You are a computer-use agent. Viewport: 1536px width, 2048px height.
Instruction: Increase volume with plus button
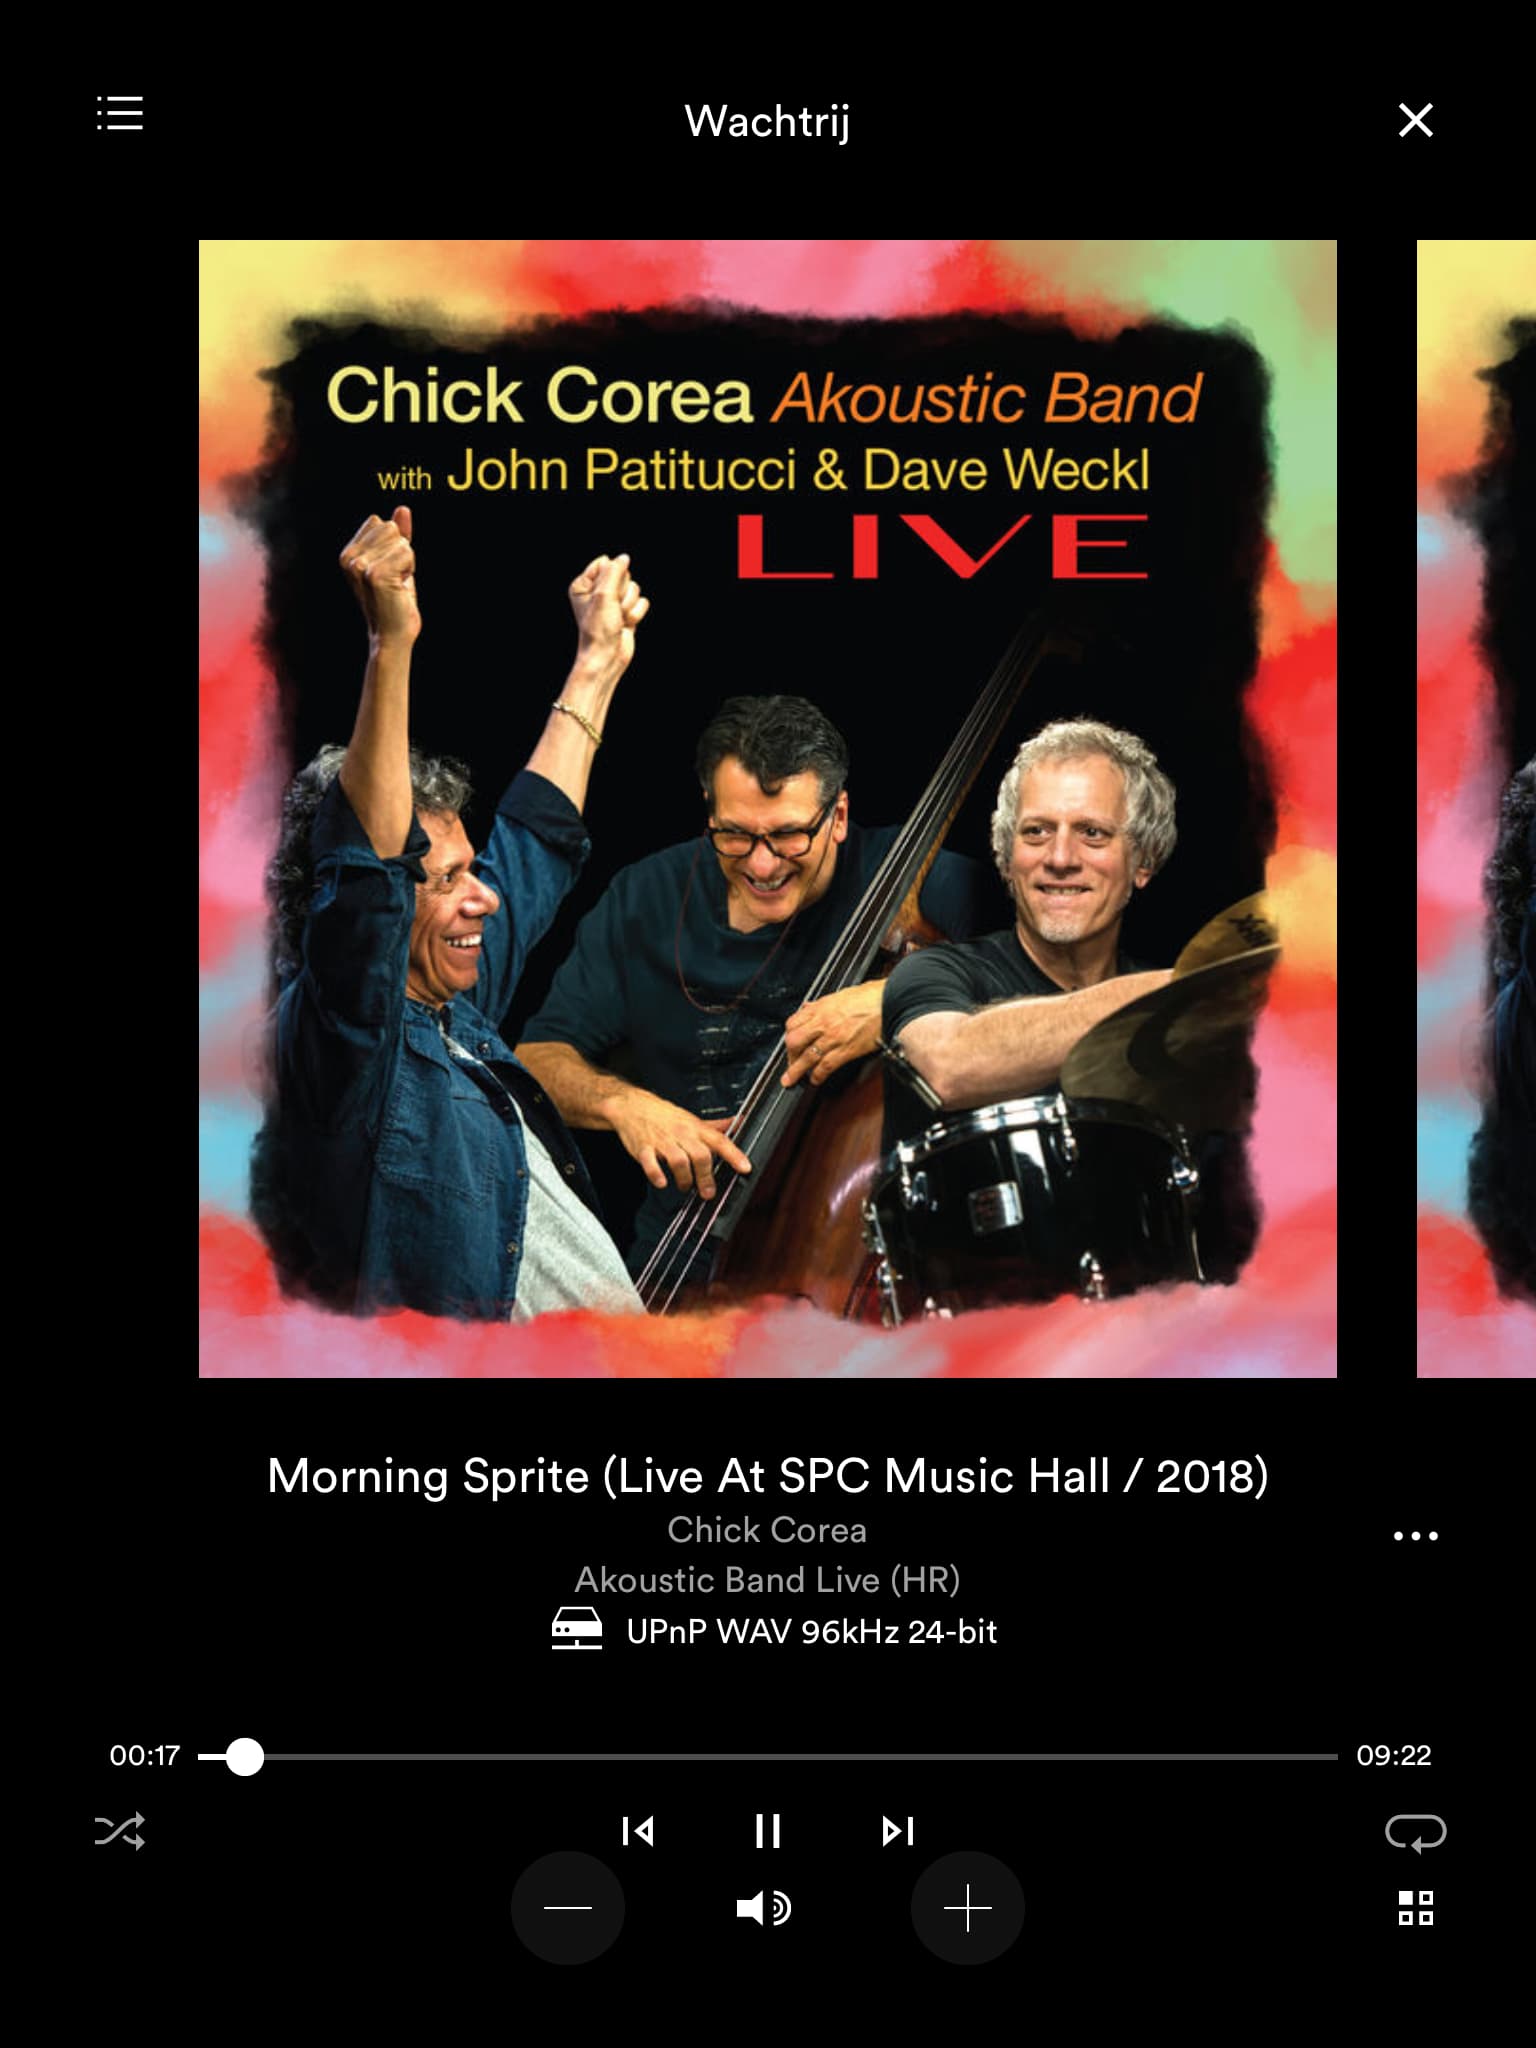[968, 1908]
